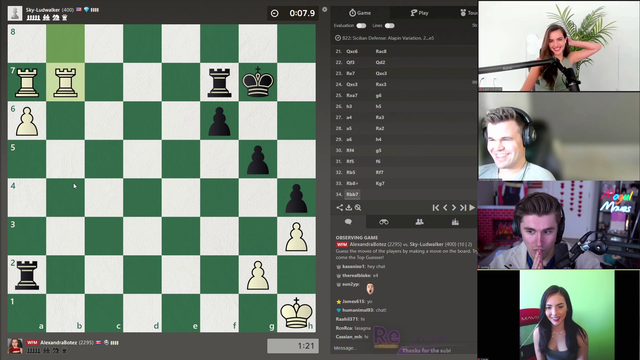The image size is (640, 360).
Task: Click the black clock showing 0:07.9
Action: 292,13
